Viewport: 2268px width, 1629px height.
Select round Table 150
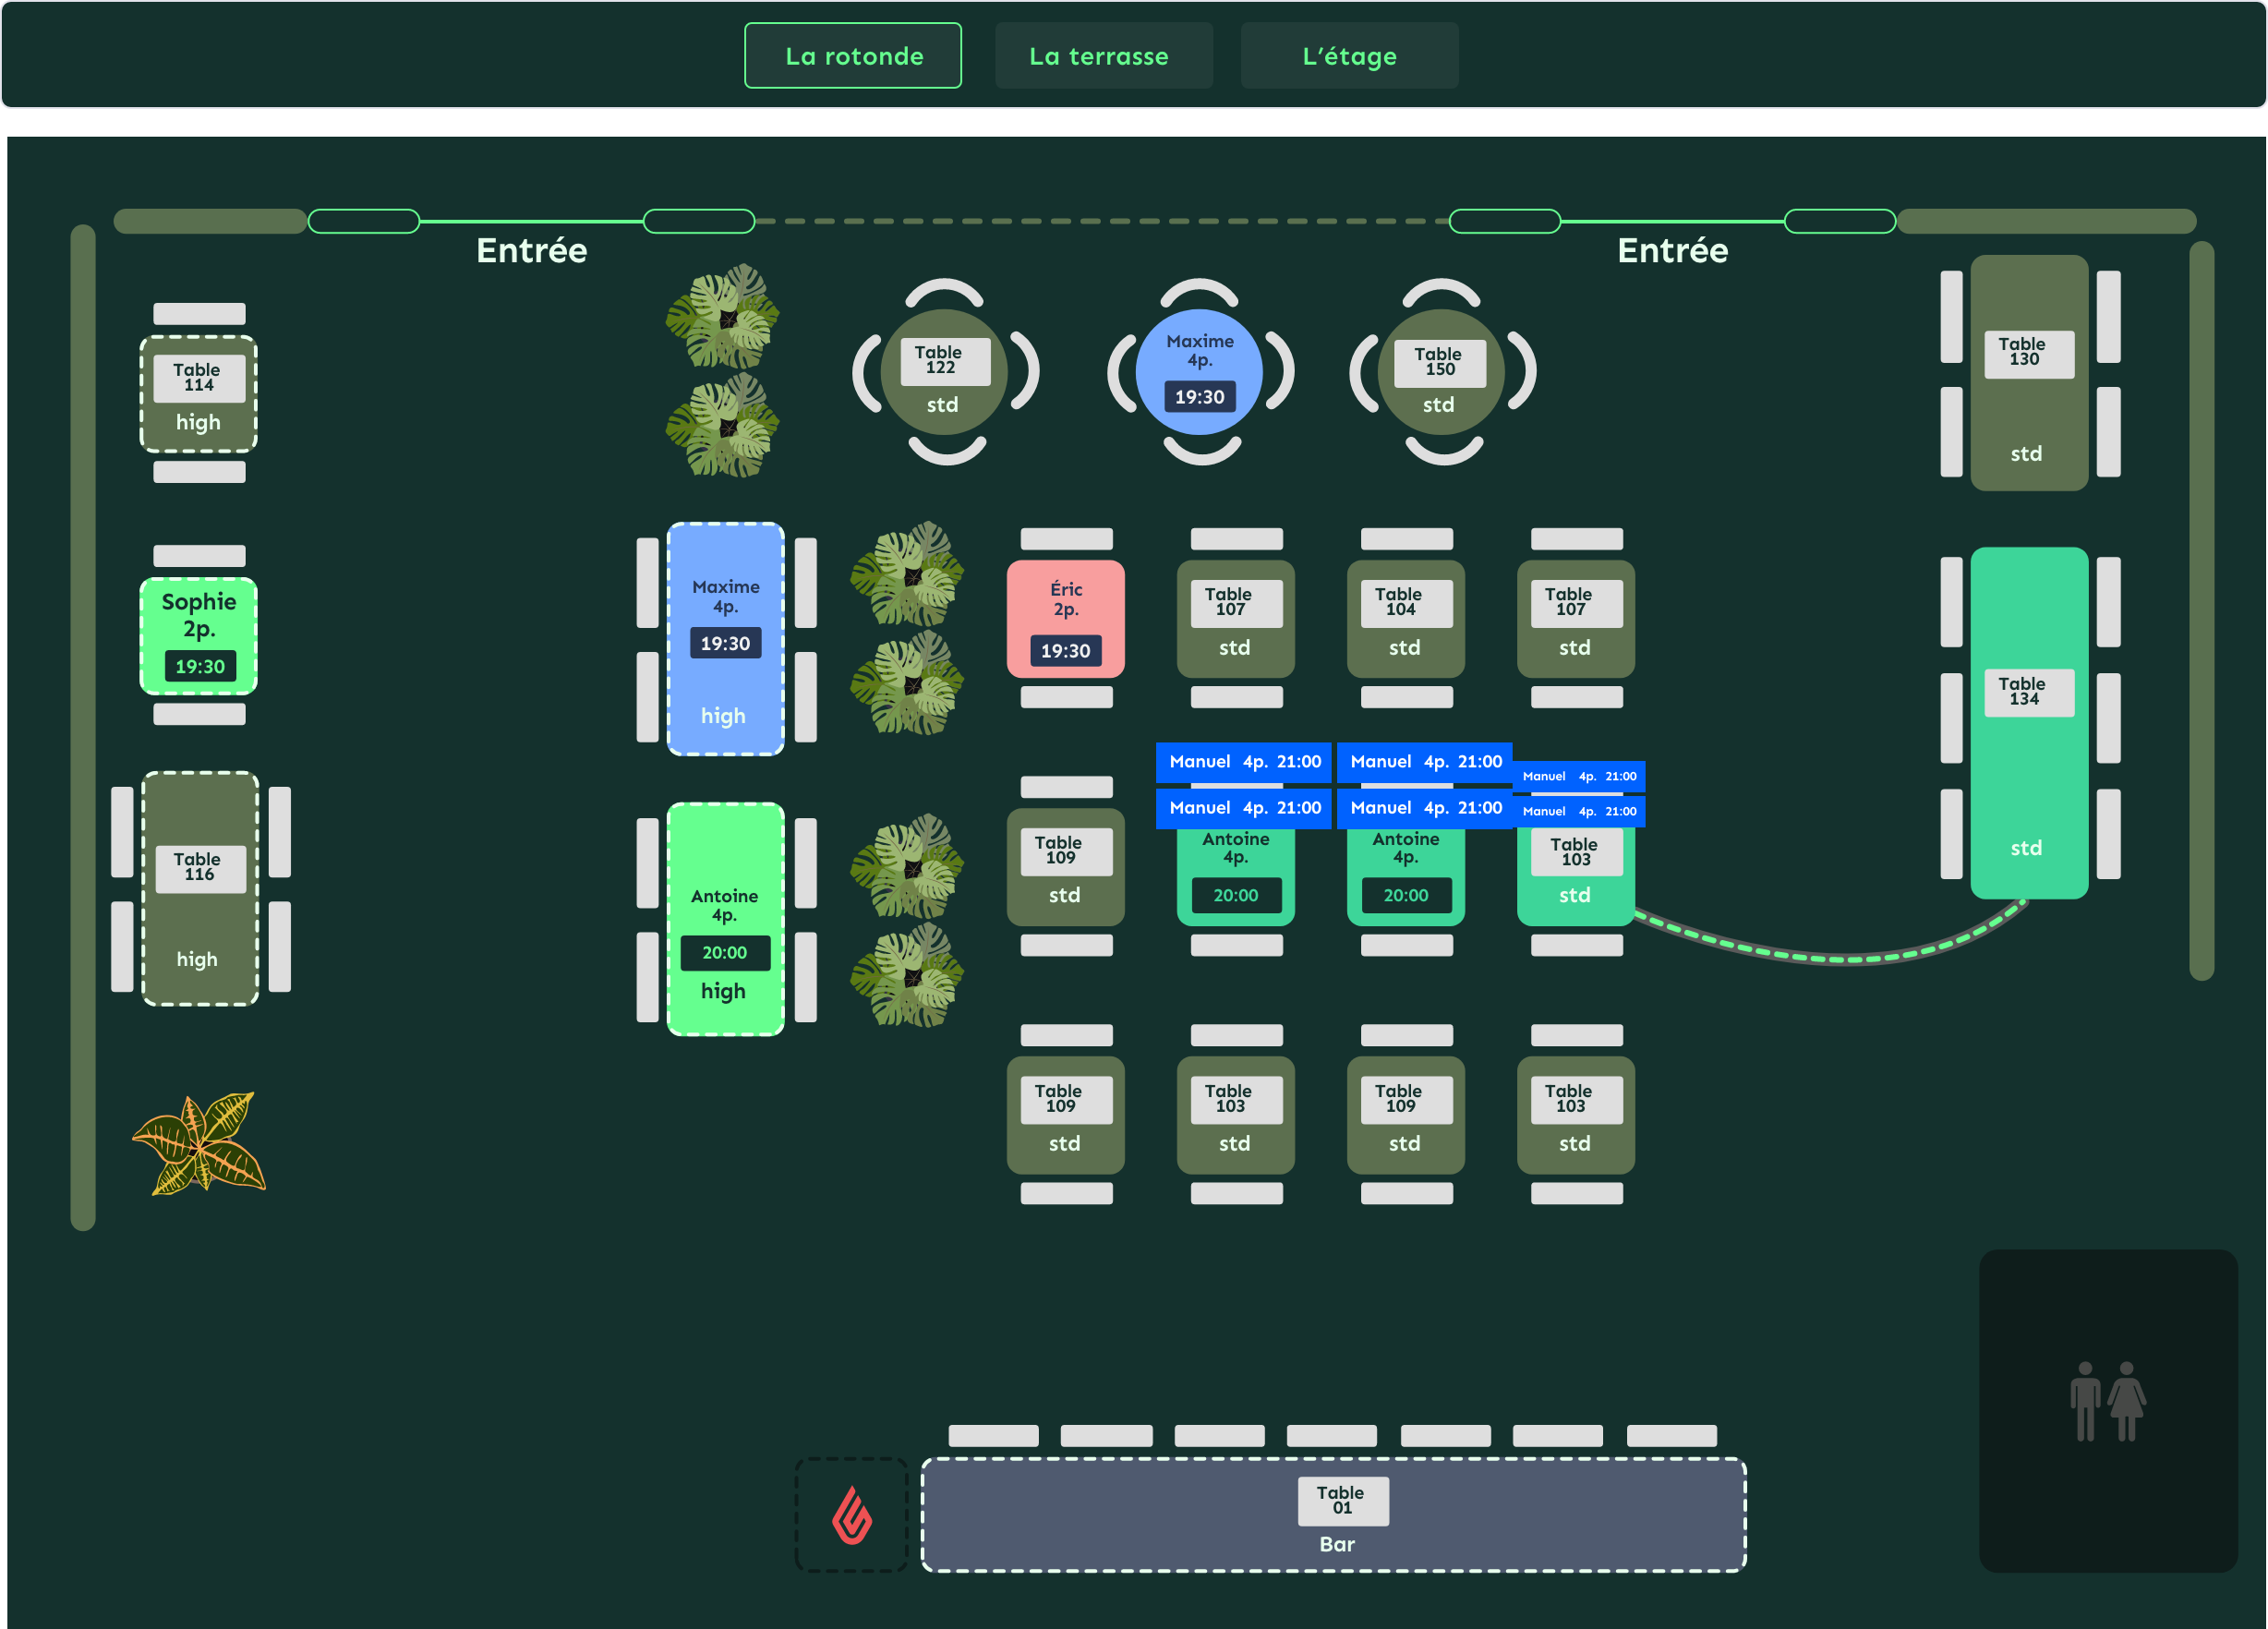pos(1440,372)
